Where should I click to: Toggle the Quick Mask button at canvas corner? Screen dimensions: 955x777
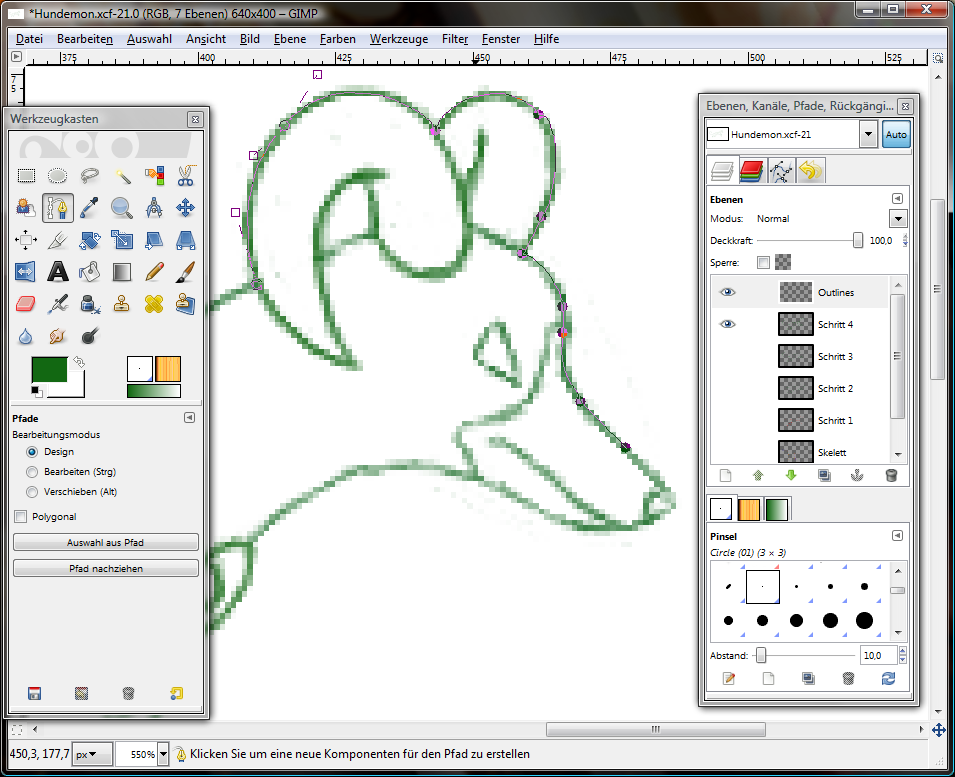tap(16, 730)
